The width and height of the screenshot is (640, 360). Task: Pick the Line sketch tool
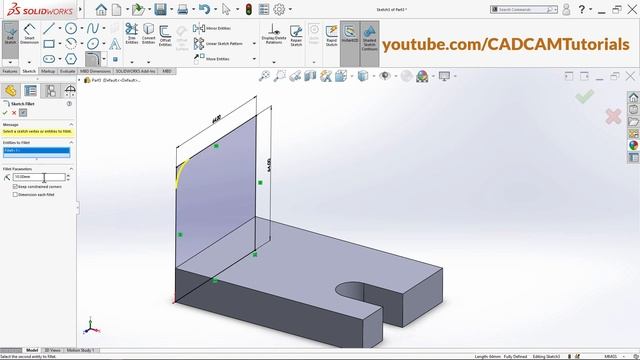point(49,28)
